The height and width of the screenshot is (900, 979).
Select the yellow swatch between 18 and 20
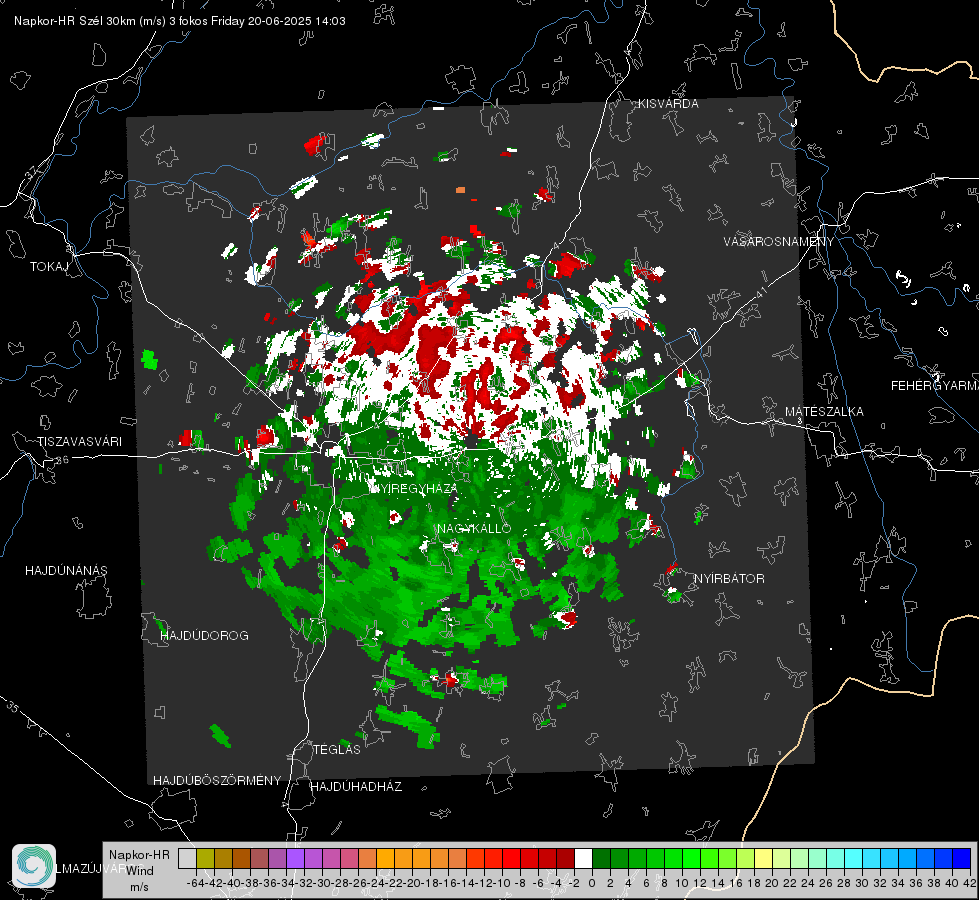(763, 858)
